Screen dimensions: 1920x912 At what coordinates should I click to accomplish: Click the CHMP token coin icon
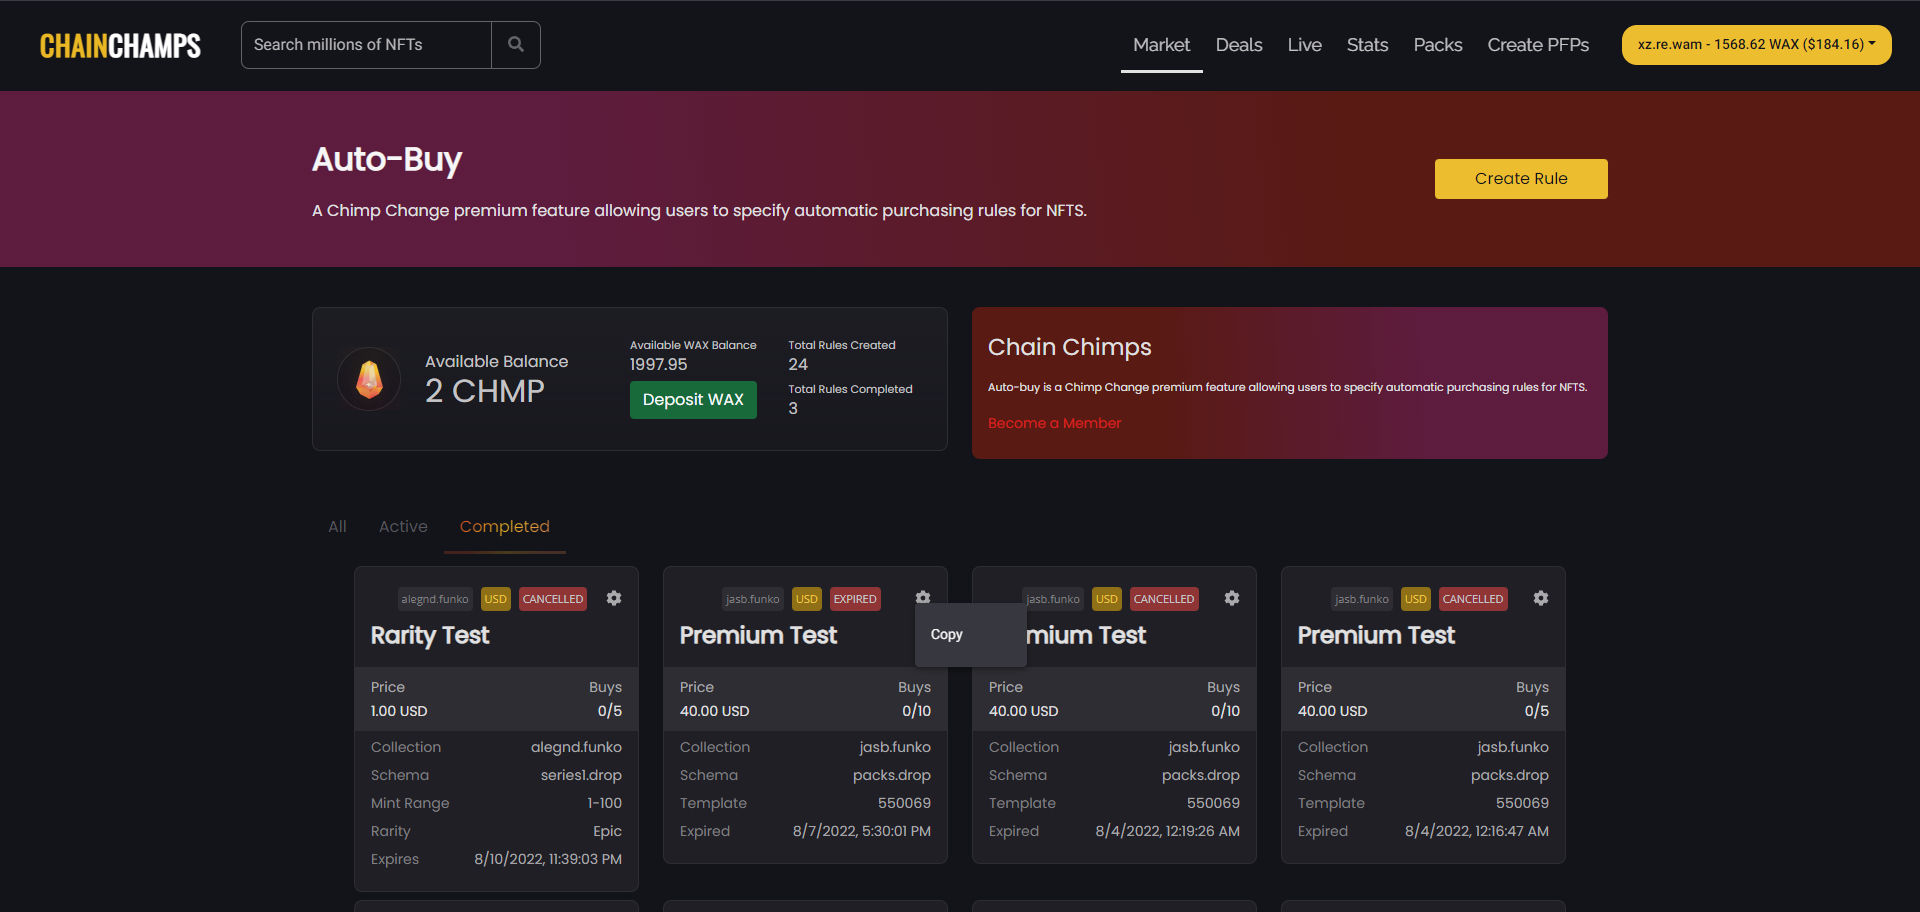click(369, 379)
